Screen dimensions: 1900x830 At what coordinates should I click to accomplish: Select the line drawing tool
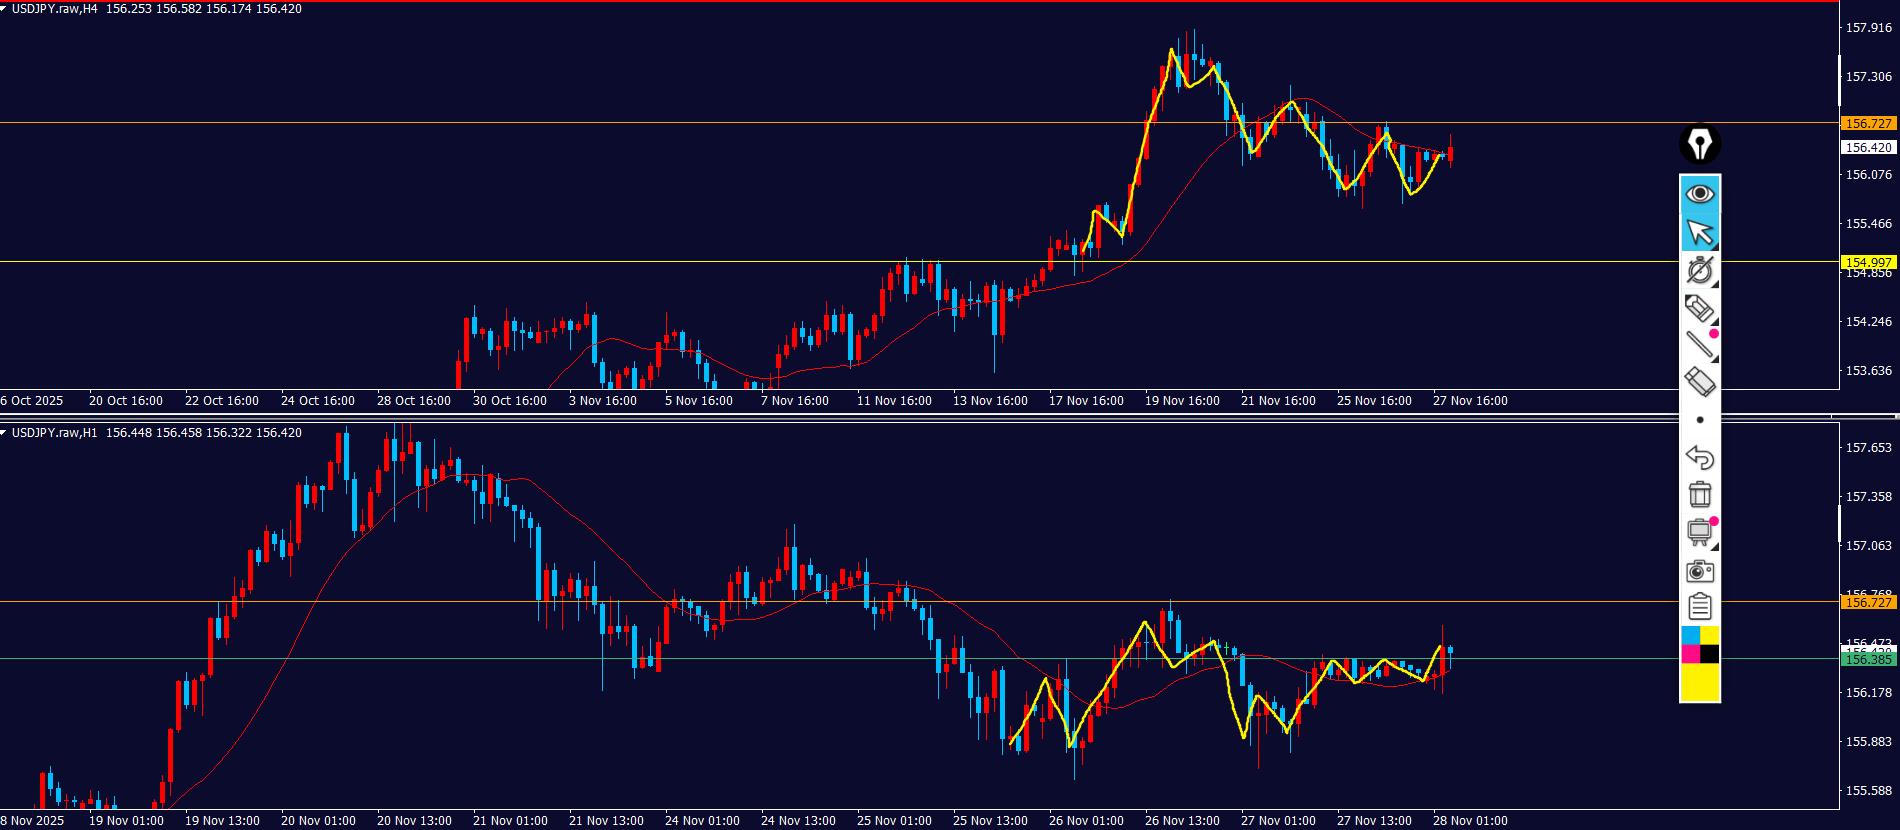tap(1699, 345)
